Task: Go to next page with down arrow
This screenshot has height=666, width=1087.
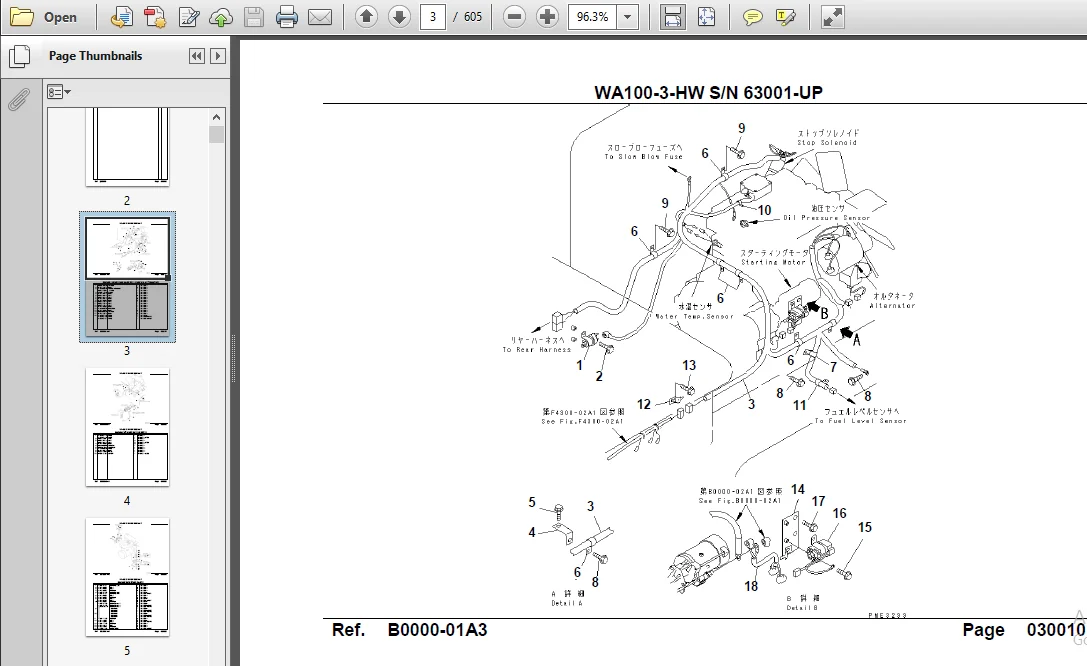Action: [399, 17]
